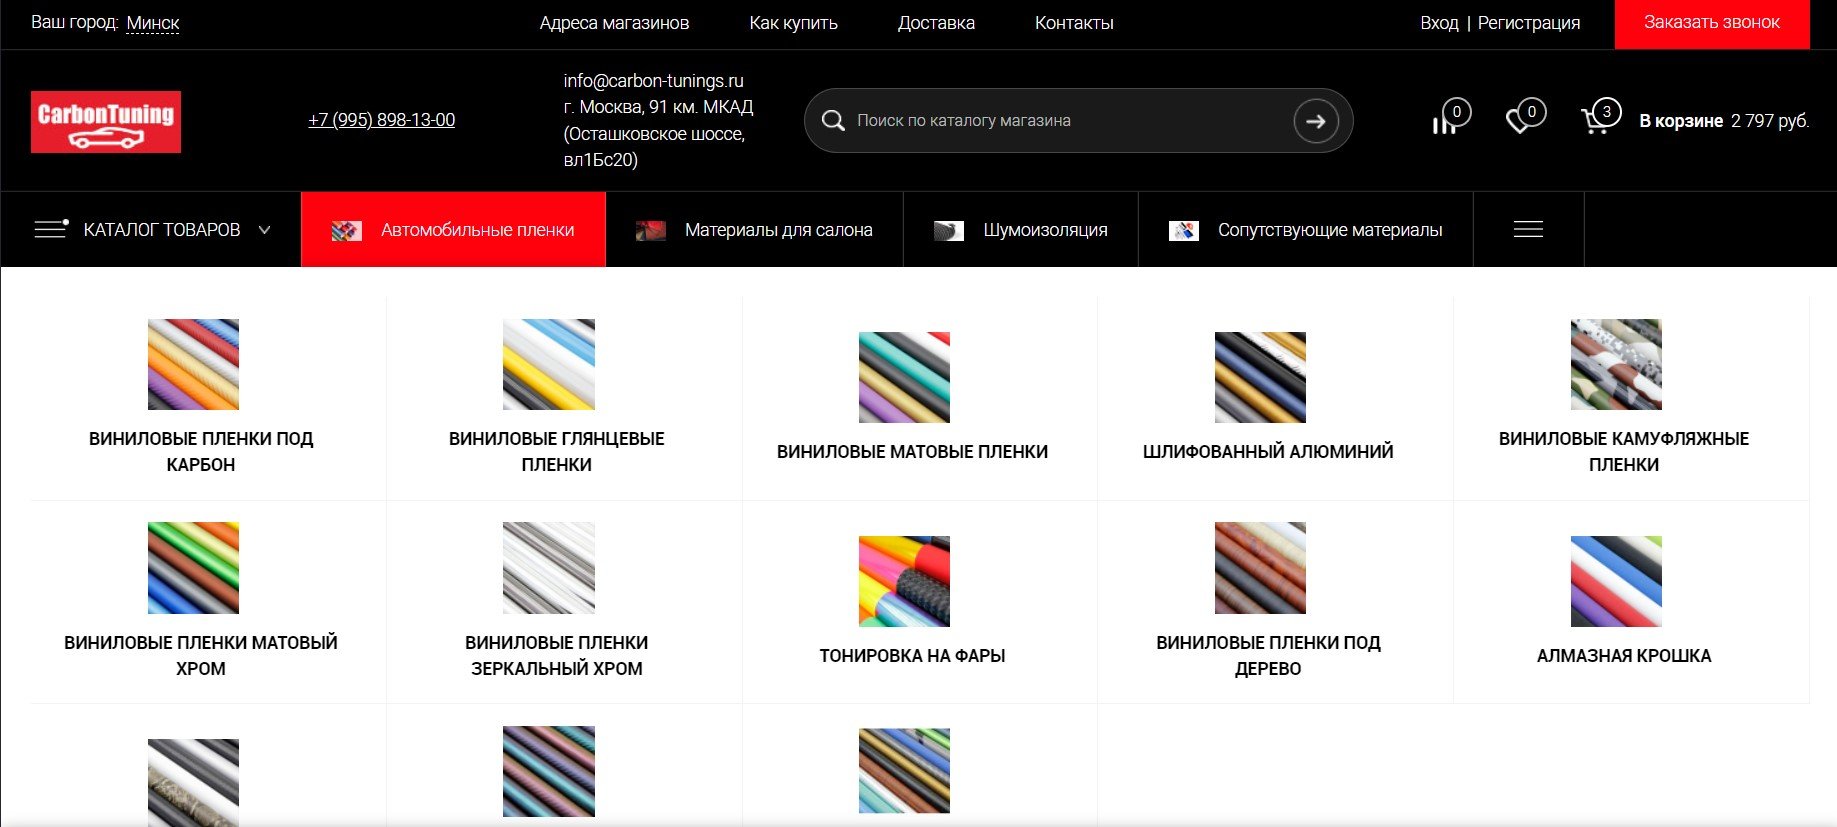Screen dimensions: 1837x827
Task: Click the magnifier icon in search
Action: [833, 121]
